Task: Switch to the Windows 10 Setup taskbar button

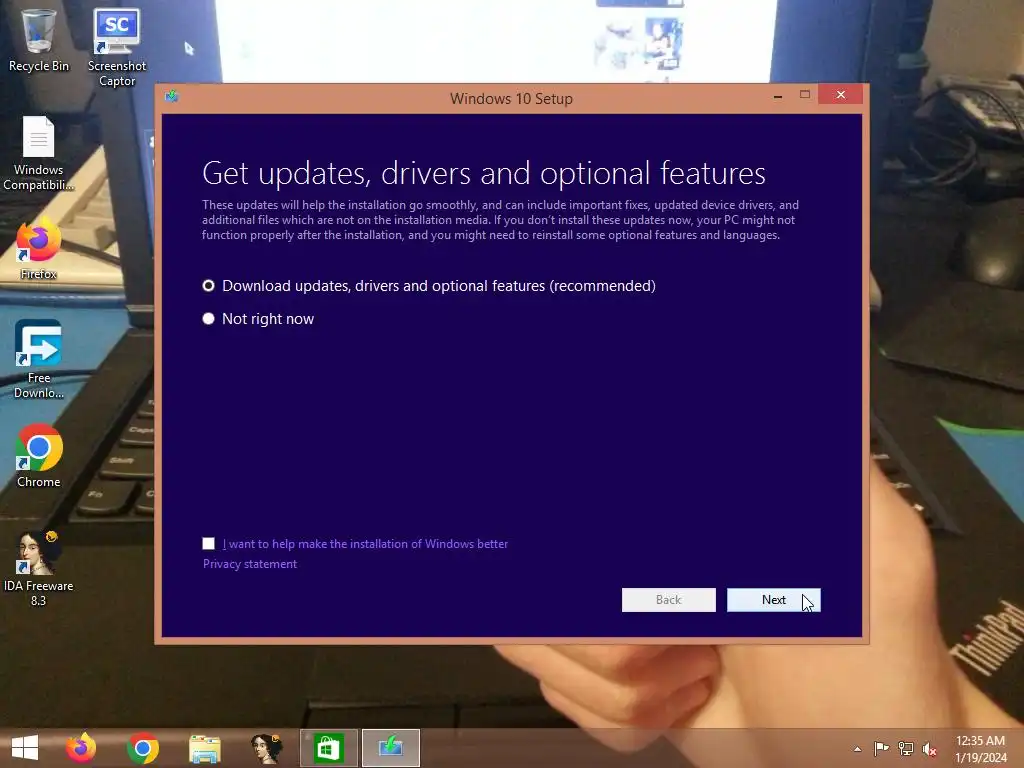Action: pos(391,748)
